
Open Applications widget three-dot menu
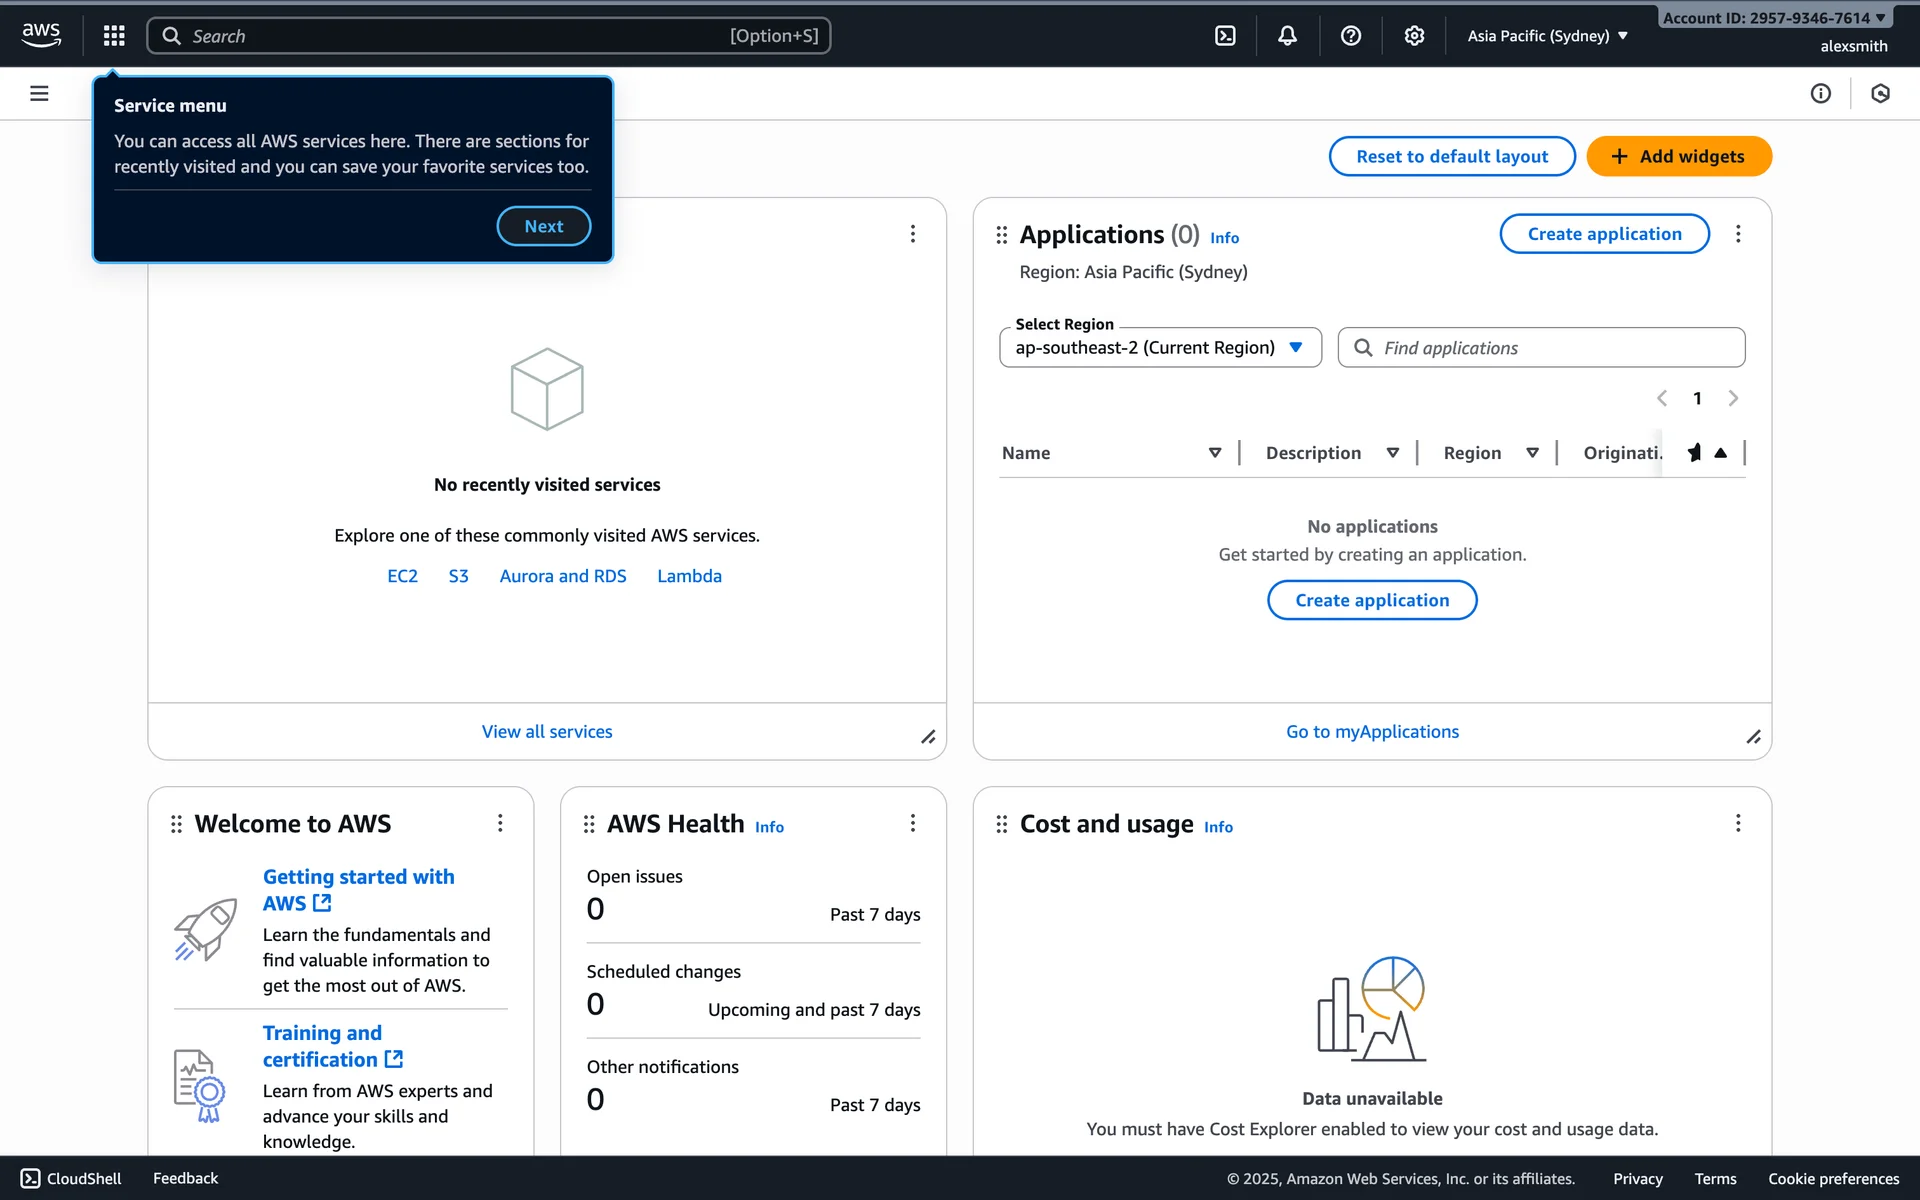point(1738,234)
